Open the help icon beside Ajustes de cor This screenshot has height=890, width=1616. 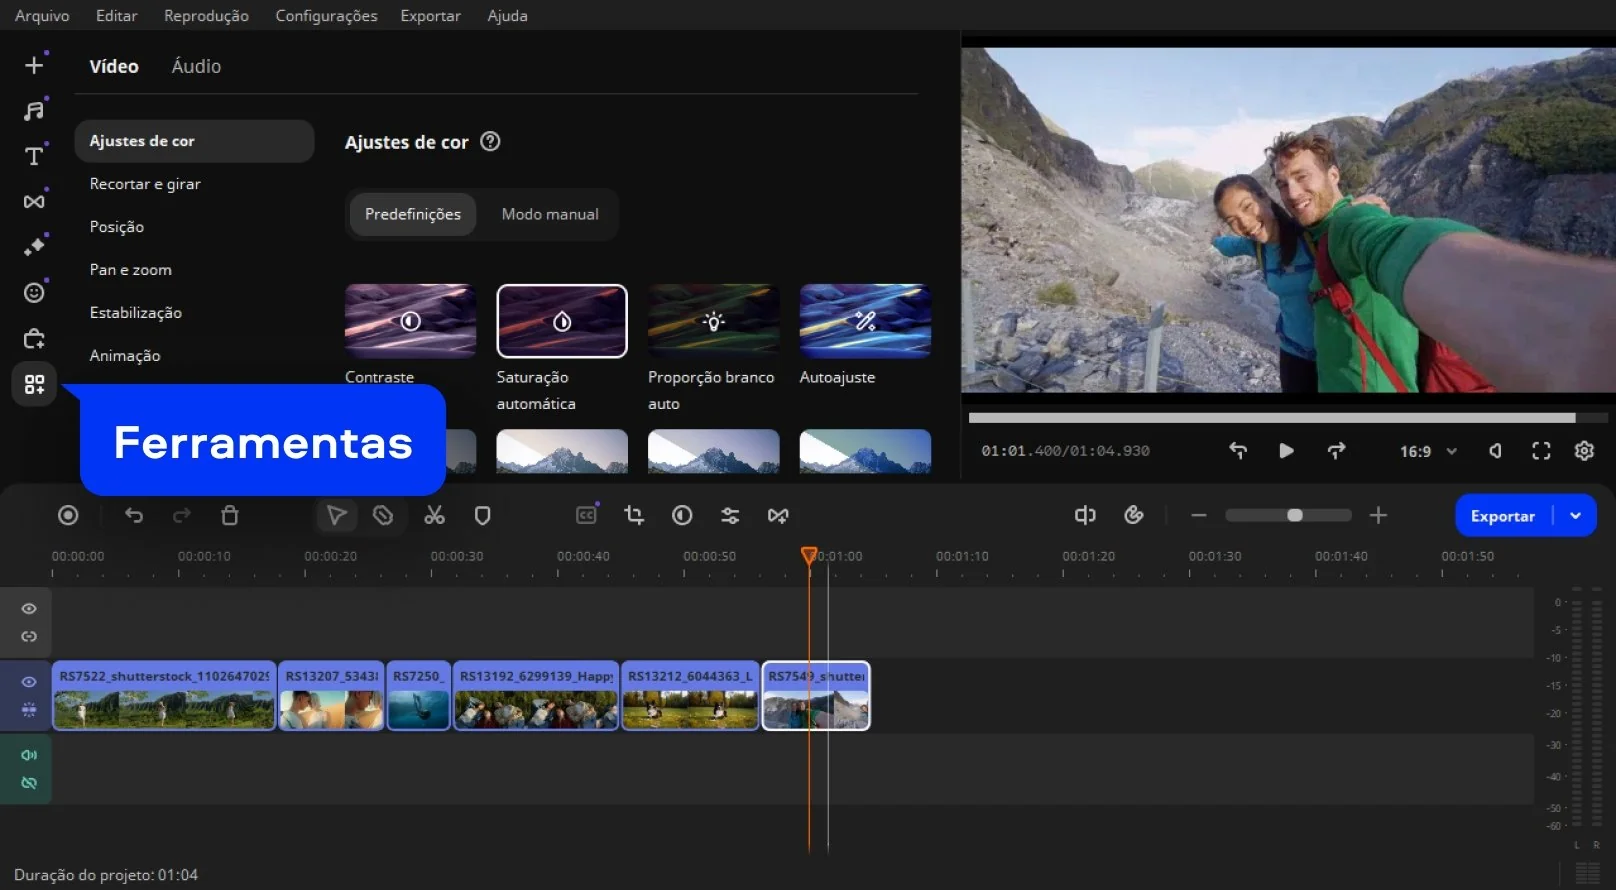coord(490,141)
